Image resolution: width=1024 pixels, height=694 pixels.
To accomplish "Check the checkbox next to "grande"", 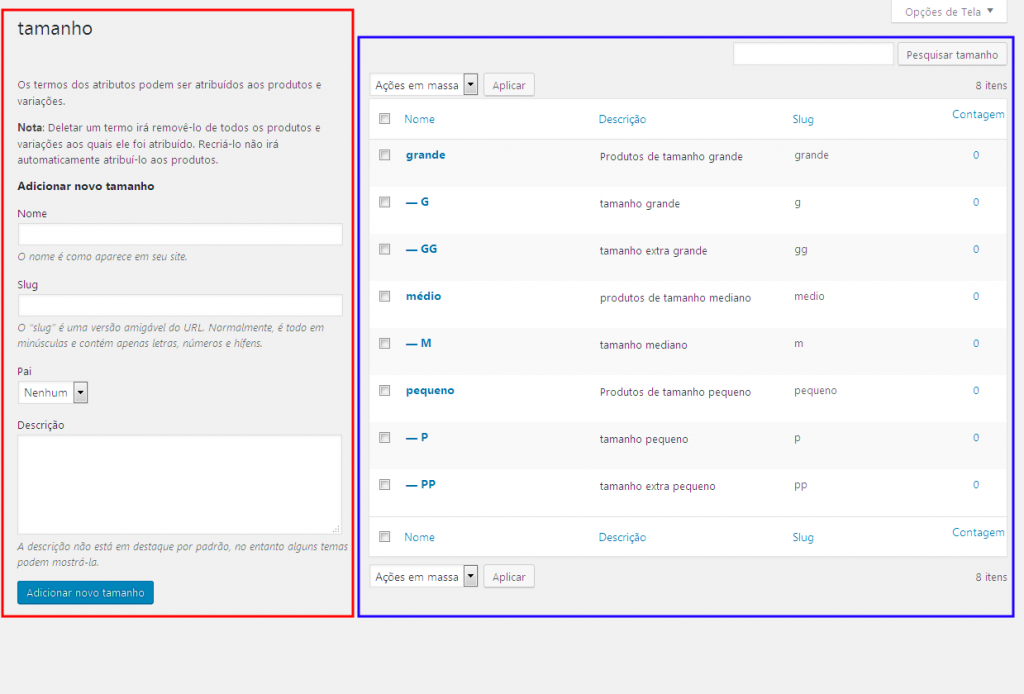I will click(384, 155).
